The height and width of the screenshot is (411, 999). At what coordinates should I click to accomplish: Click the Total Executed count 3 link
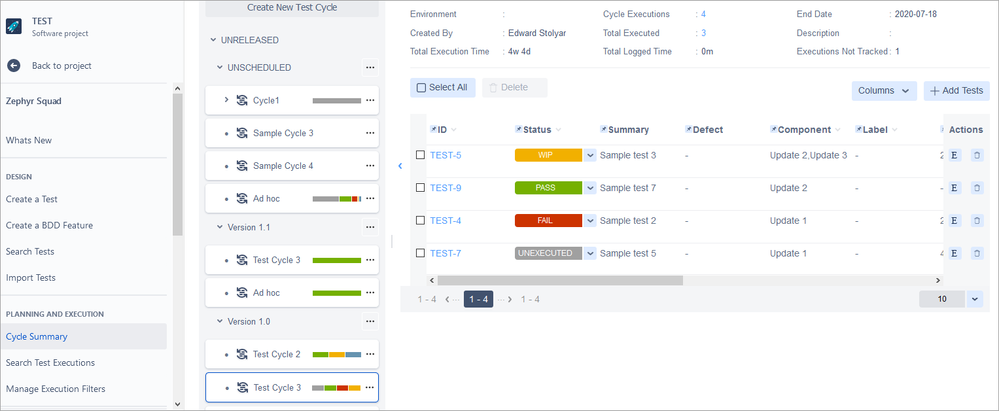point(703,33)
